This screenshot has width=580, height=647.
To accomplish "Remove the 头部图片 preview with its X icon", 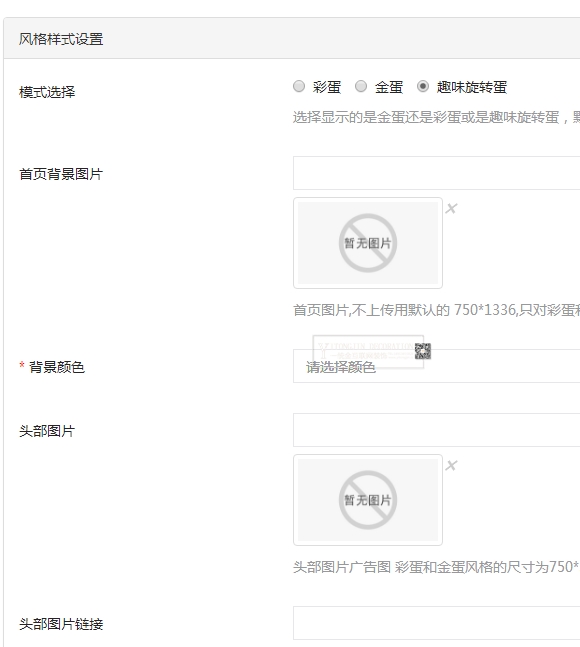I will (x=451, y=465).
